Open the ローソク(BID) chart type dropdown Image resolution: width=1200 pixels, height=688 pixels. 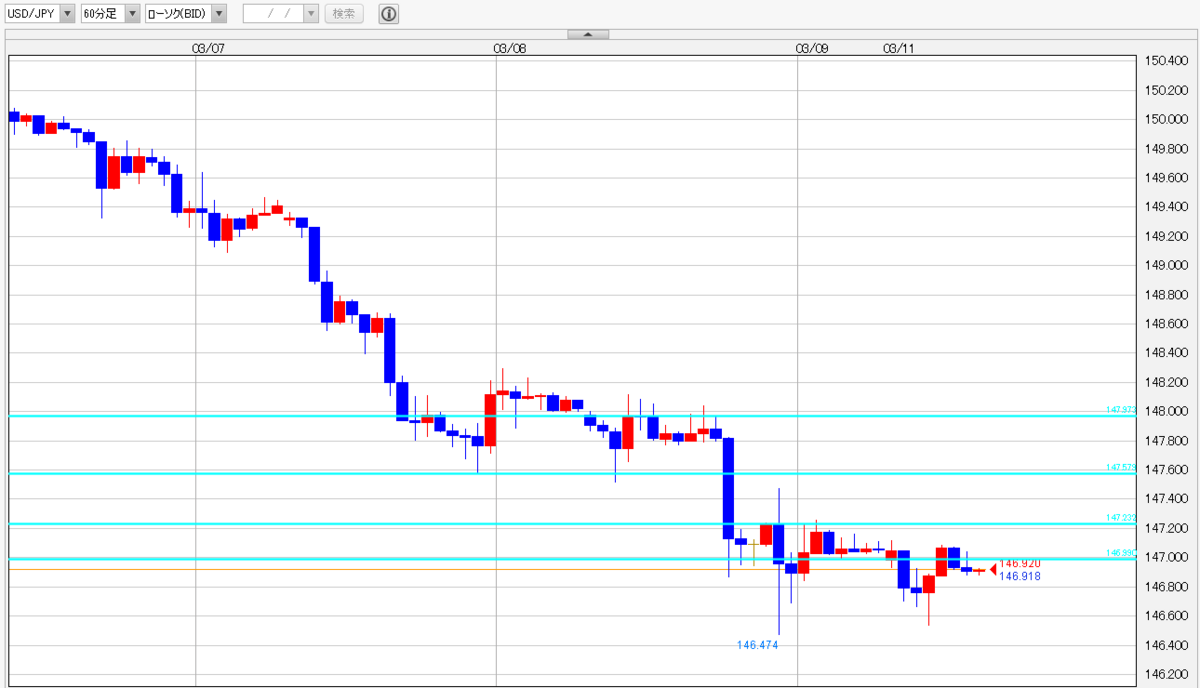pyautogui.click(x=185, y=14)
